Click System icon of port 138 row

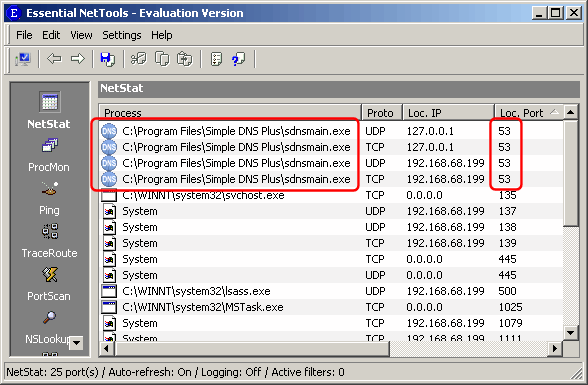110,228
